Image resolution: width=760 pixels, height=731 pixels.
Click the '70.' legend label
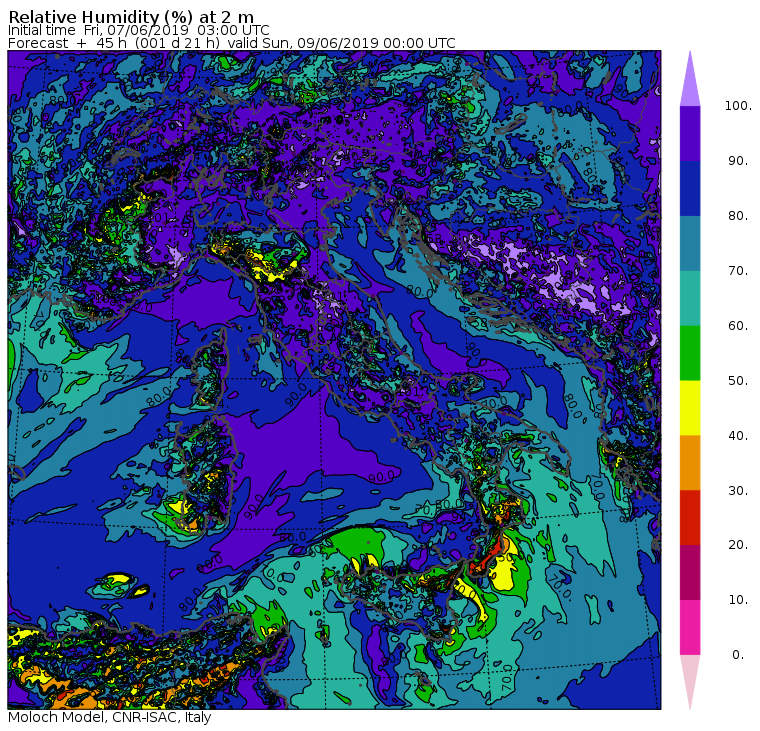point(738,270)
